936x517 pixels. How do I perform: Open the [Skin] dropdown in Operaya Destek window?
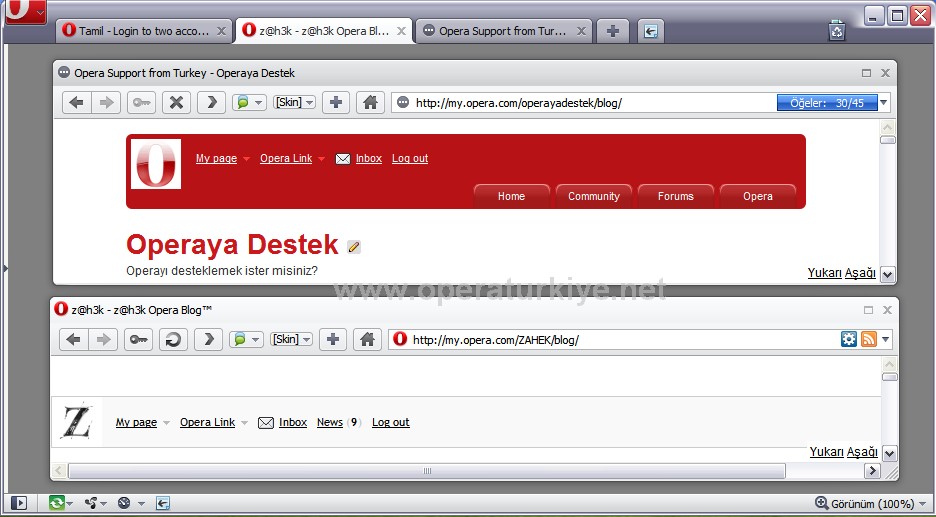coord(294,102)
